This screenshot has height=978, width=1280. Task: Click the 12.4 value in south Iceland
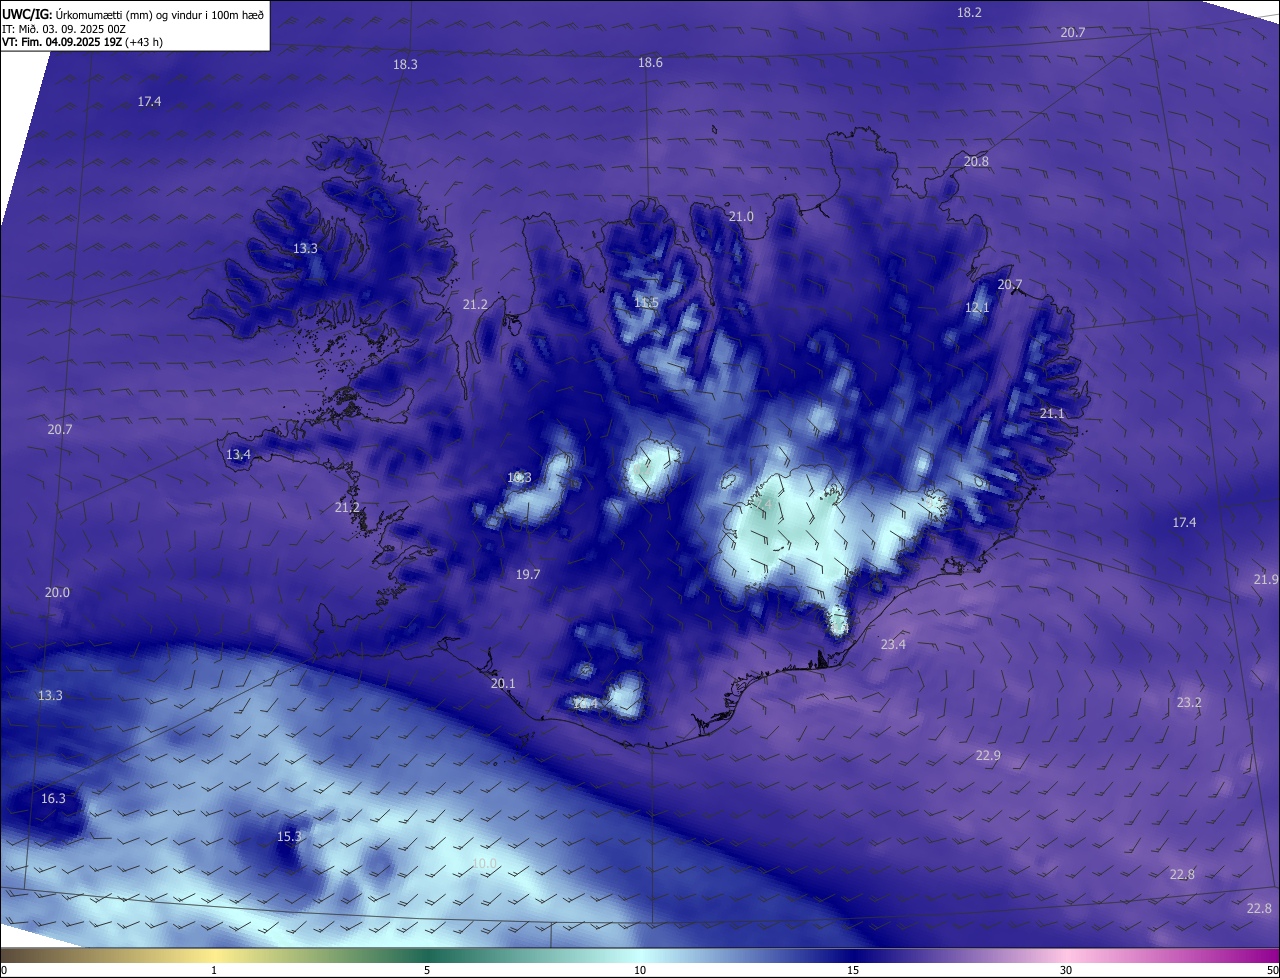[587, 704]
